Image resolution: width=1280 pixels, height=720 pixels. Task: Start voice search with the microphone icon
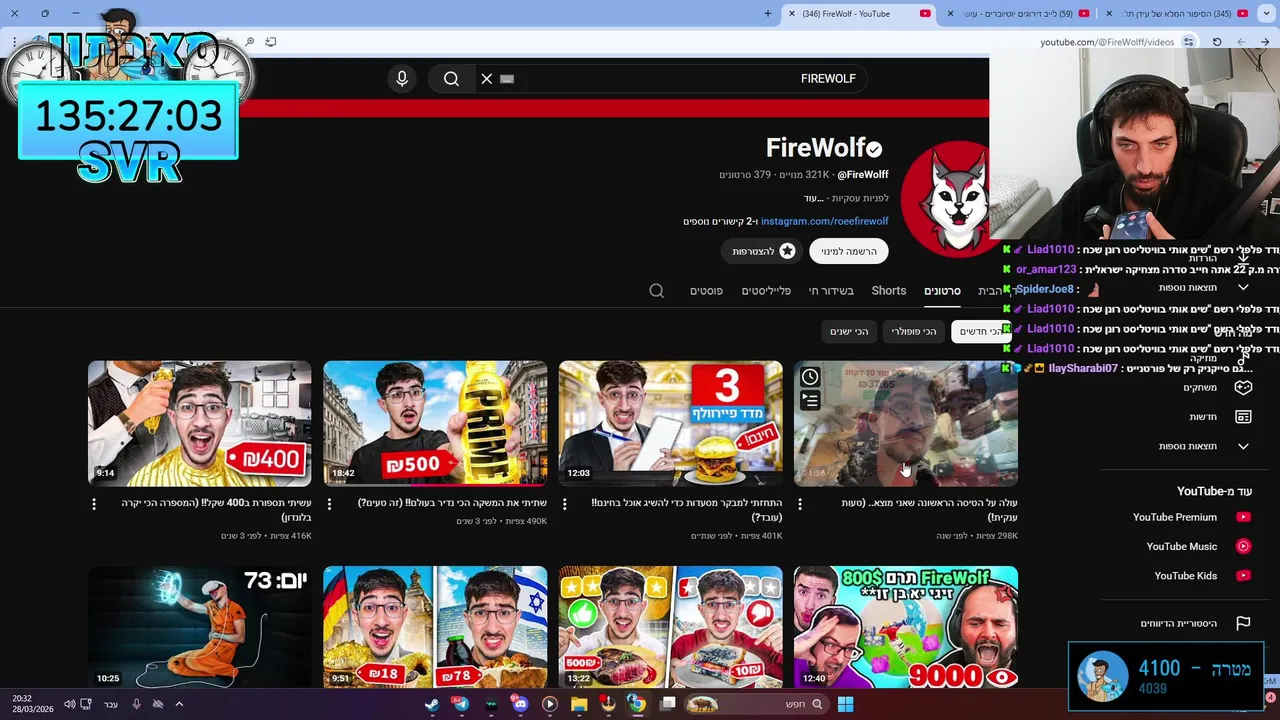[402, 79]
